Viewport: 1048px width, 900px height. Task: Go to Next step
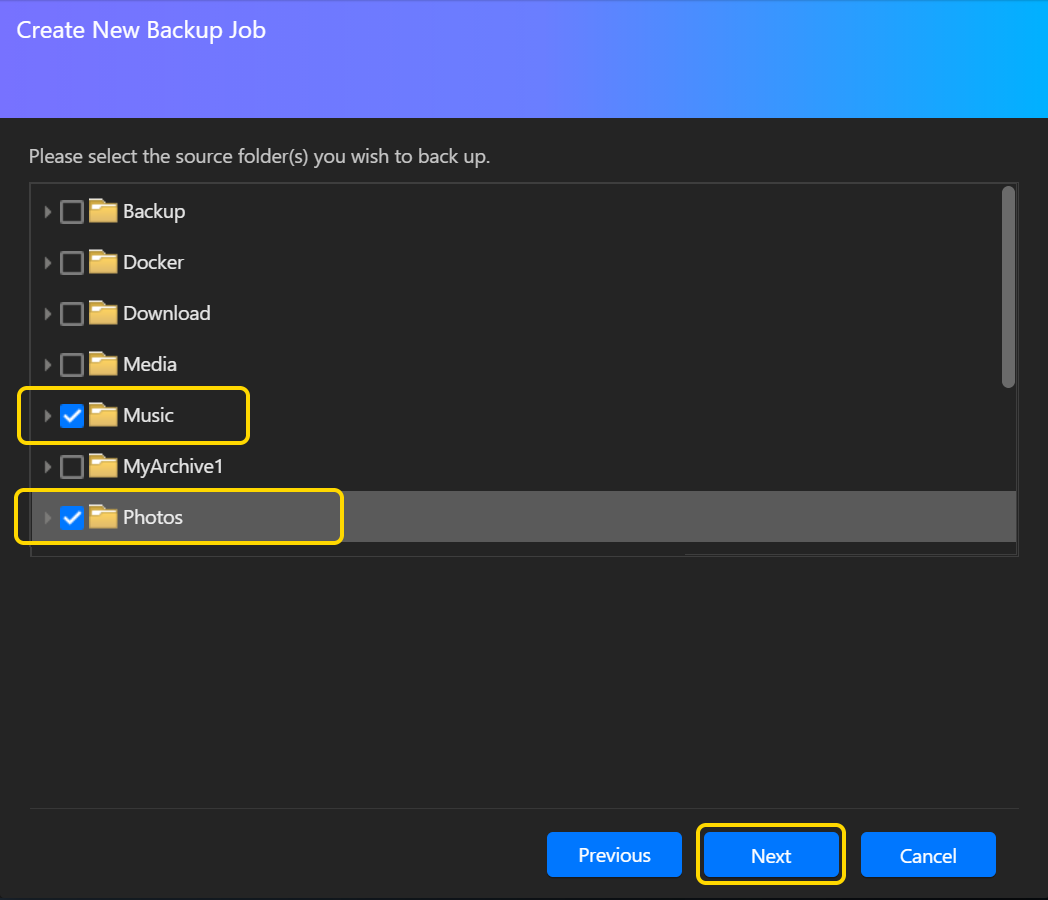pyautogui.click(x=771, y=855)
